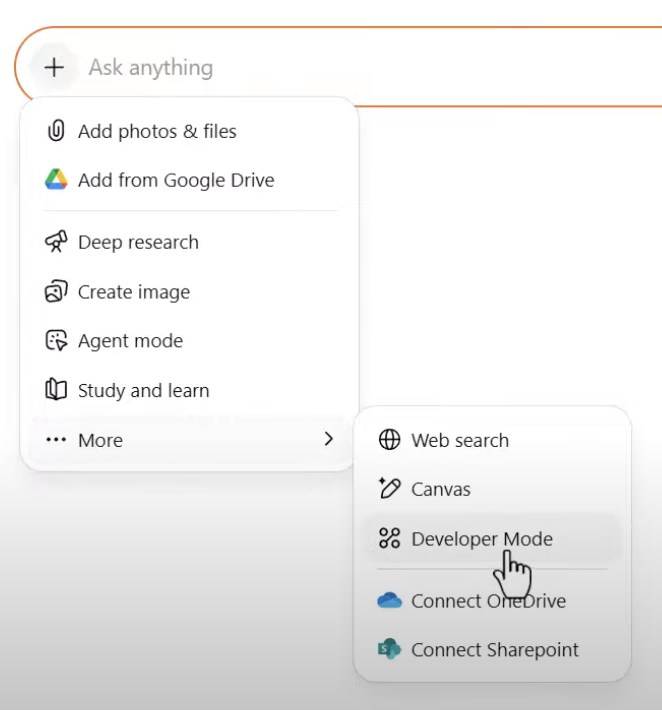The width and height of the screenshot is (662, 710).
Task: Select the Developer Mode menu entry
Action: click(482, 539)
